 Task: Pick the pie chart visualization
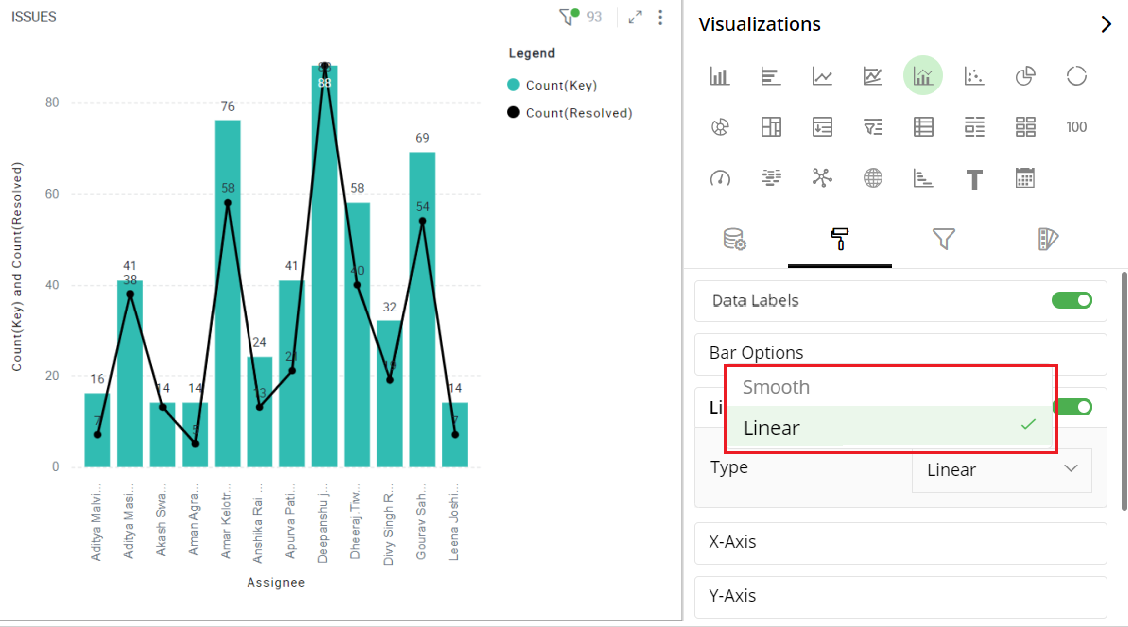(x=1025, y=75)
